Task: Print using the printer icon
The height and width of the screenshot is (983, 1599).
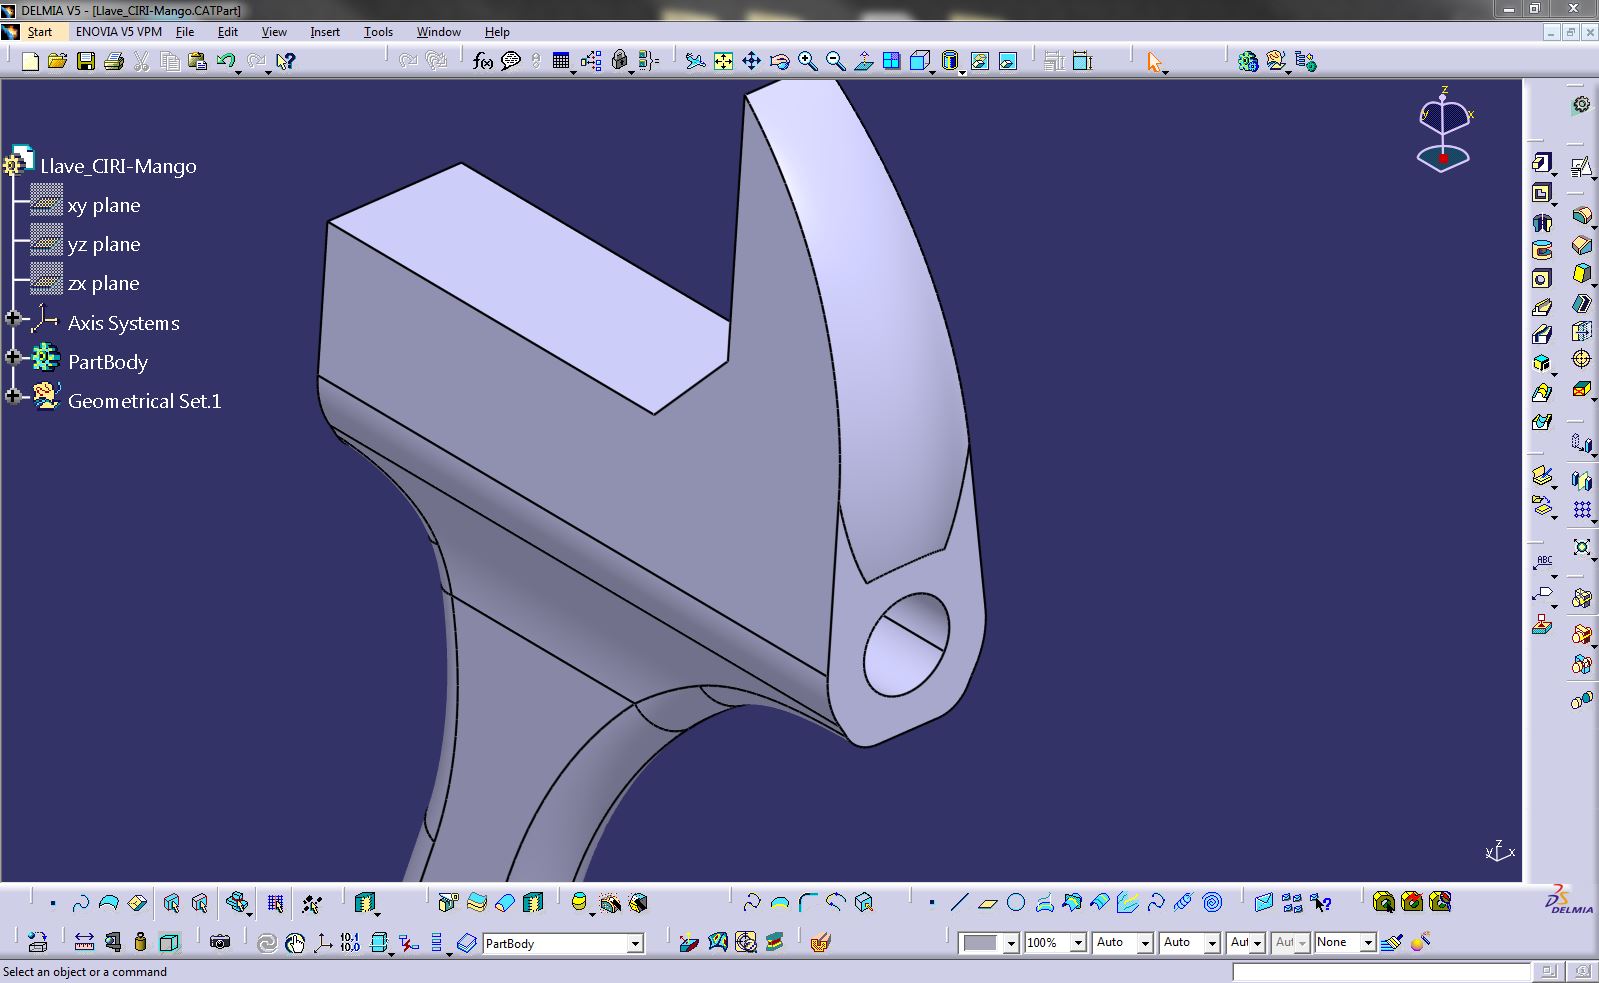Action: [x=114, y=62]
